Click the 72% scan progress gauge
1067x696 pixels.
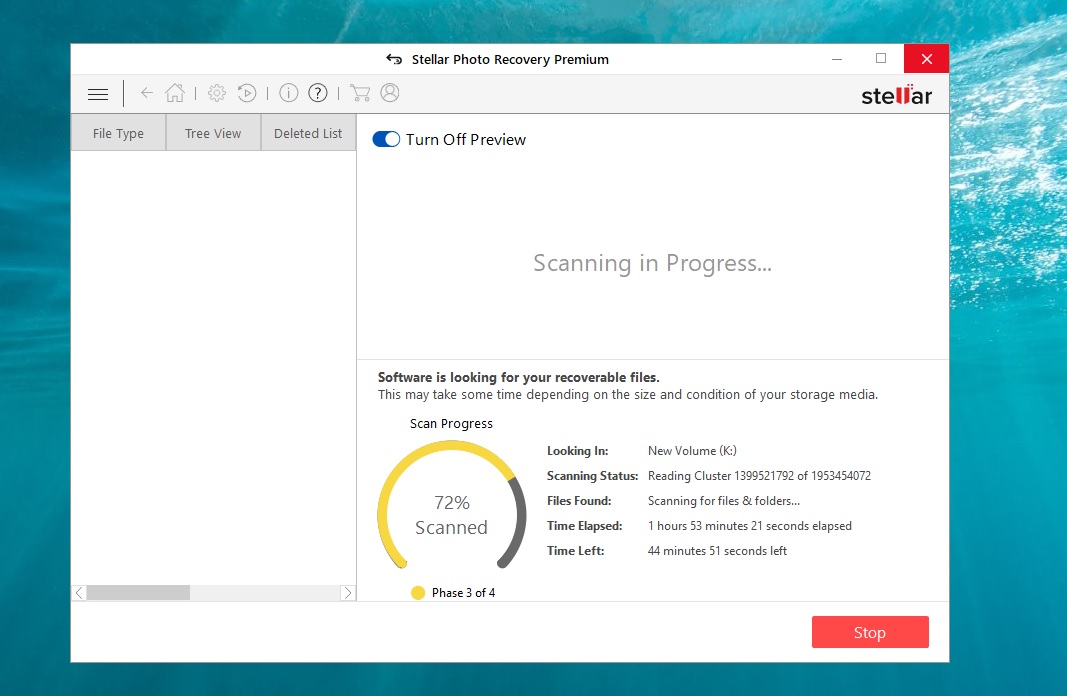[452, 504]
